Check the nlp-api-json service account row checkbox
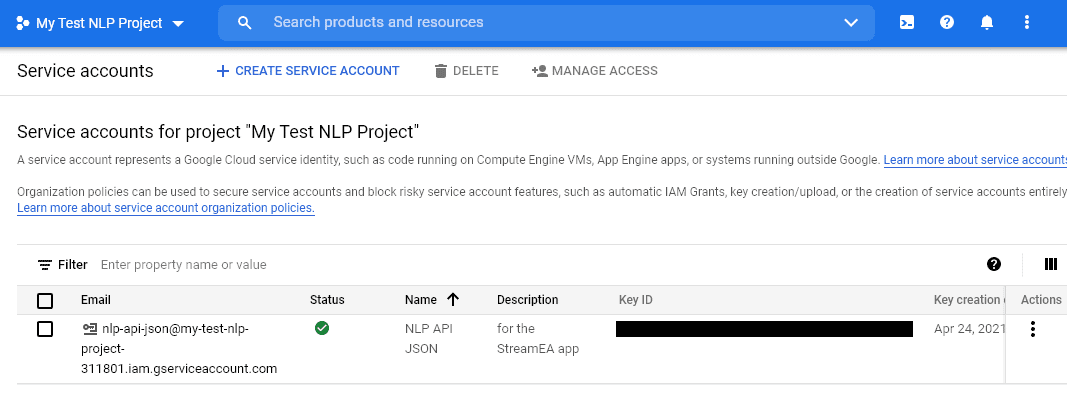The width and height of the screenshot is (1067, 396). coord(45,329)
